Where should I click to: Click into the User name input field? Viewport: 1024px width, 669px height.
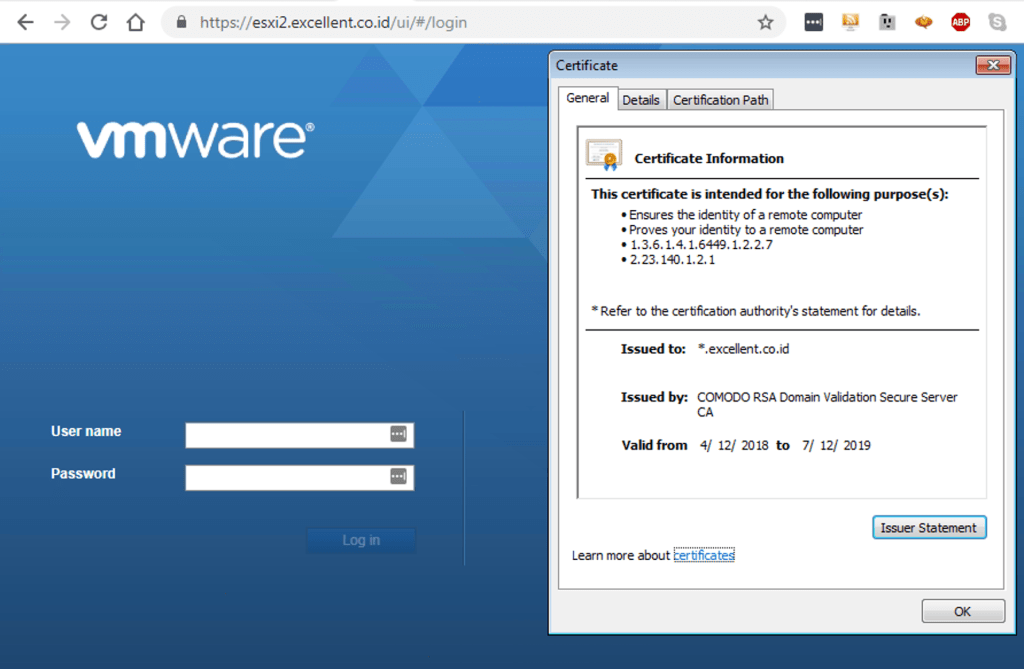point(287,435)
